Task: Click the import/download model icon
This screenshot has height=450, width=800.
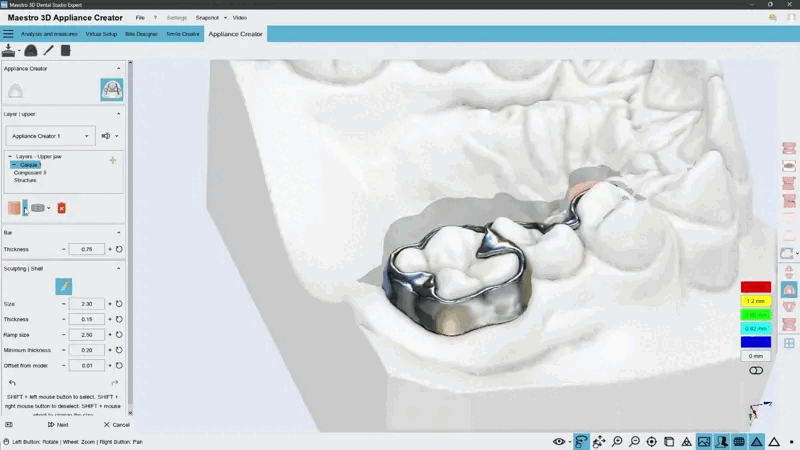Action: [x=8, y=50]
